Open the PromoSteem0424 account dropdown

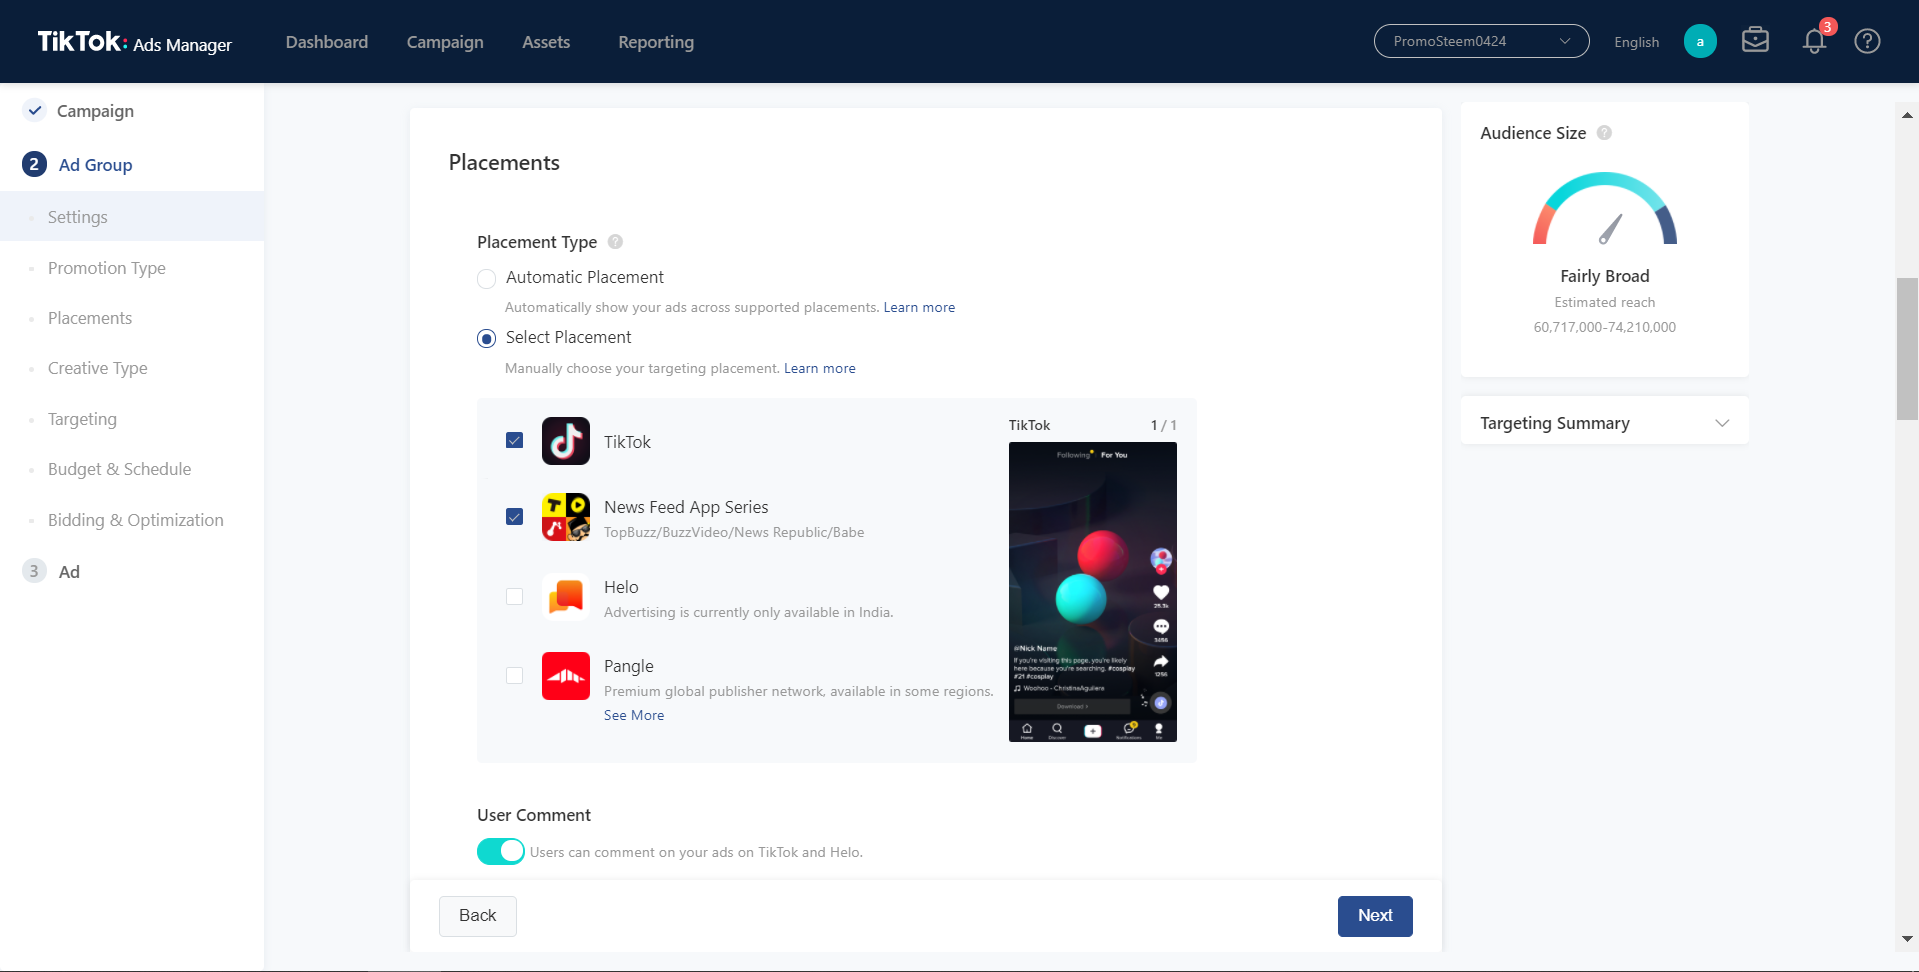(1481, 41)
